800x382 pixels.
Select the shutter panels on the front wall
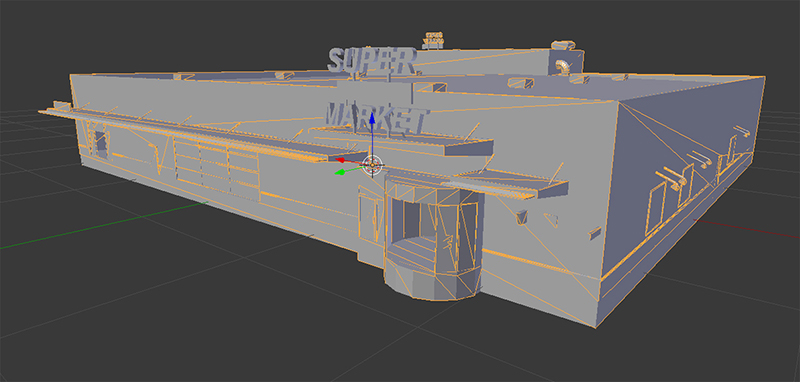(x=216, y=165)
